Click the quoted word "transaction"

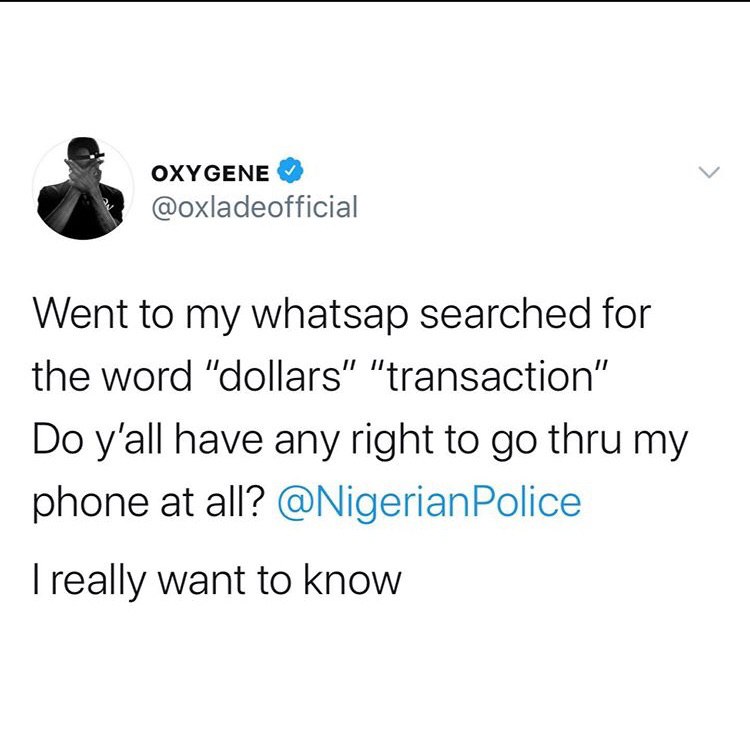coord(490,377)
